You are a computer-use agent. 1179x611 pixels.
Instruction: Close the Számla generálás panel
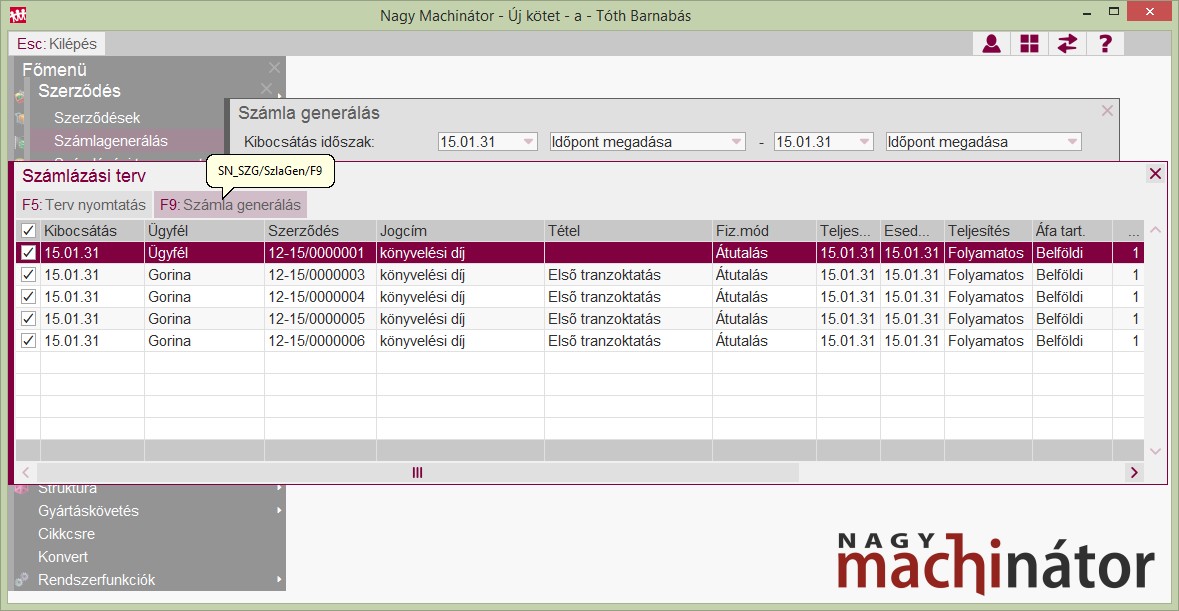click(x=1107, y=111)
